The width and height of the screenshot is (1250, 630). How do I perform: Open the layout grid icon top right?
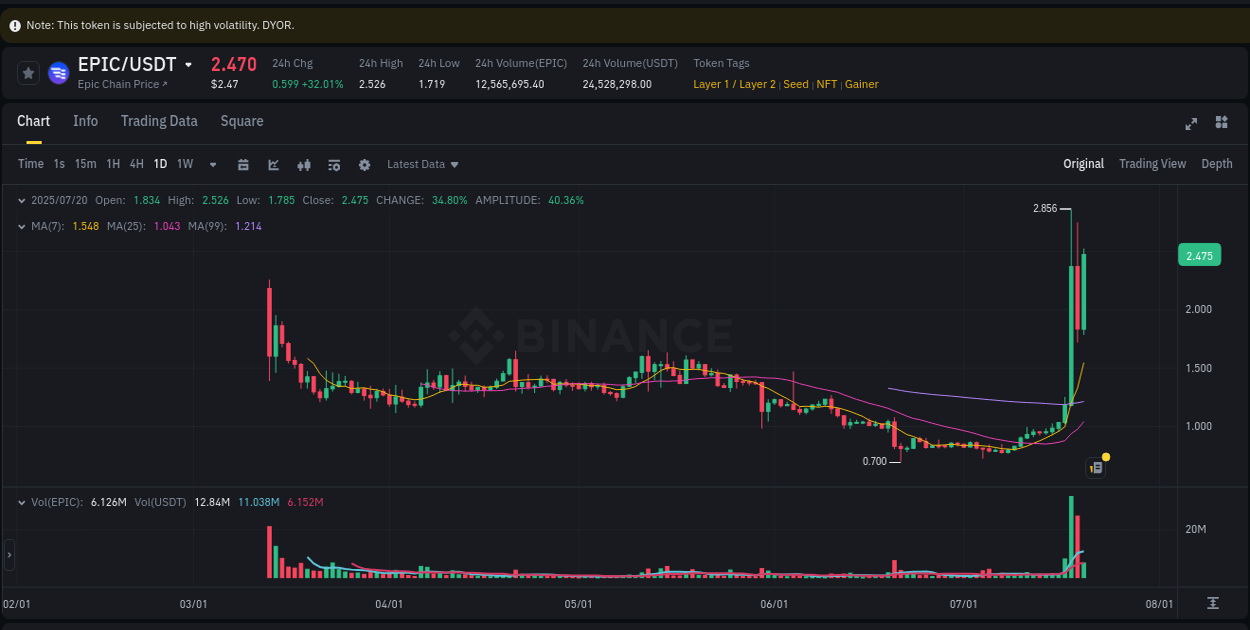(x=1221, y=123)
